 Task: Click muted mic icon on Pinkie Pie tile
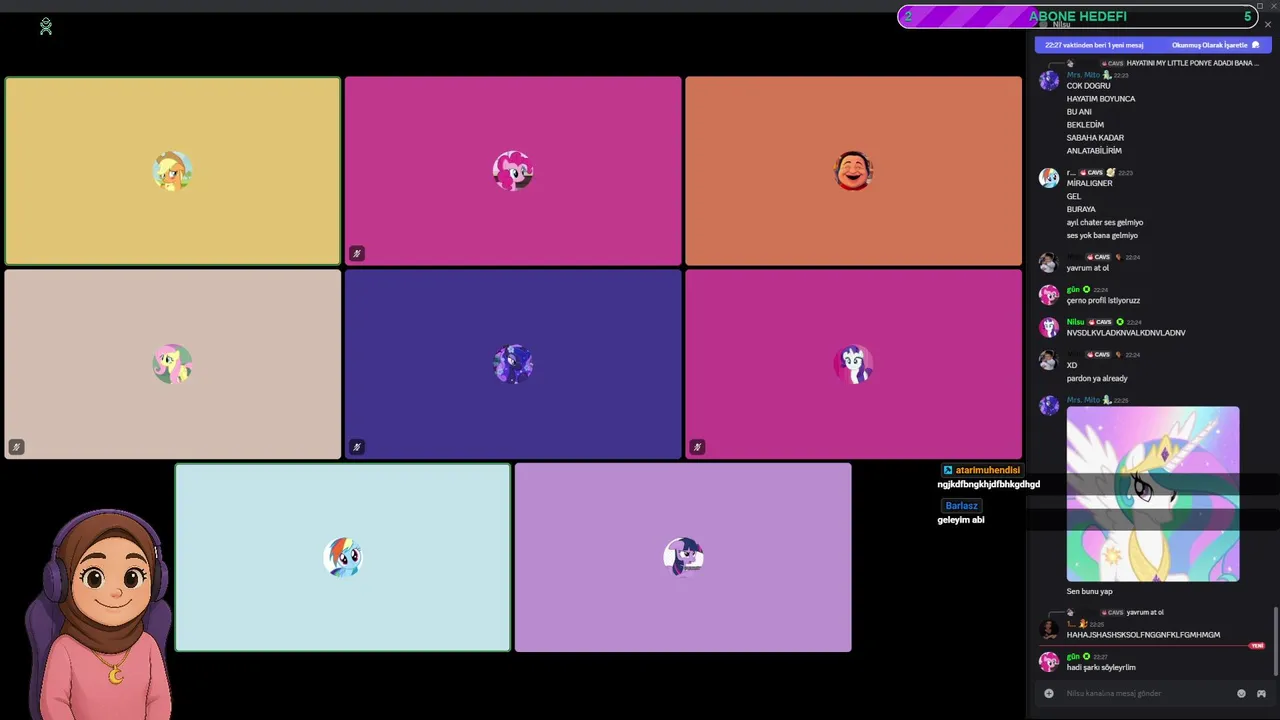357,254
